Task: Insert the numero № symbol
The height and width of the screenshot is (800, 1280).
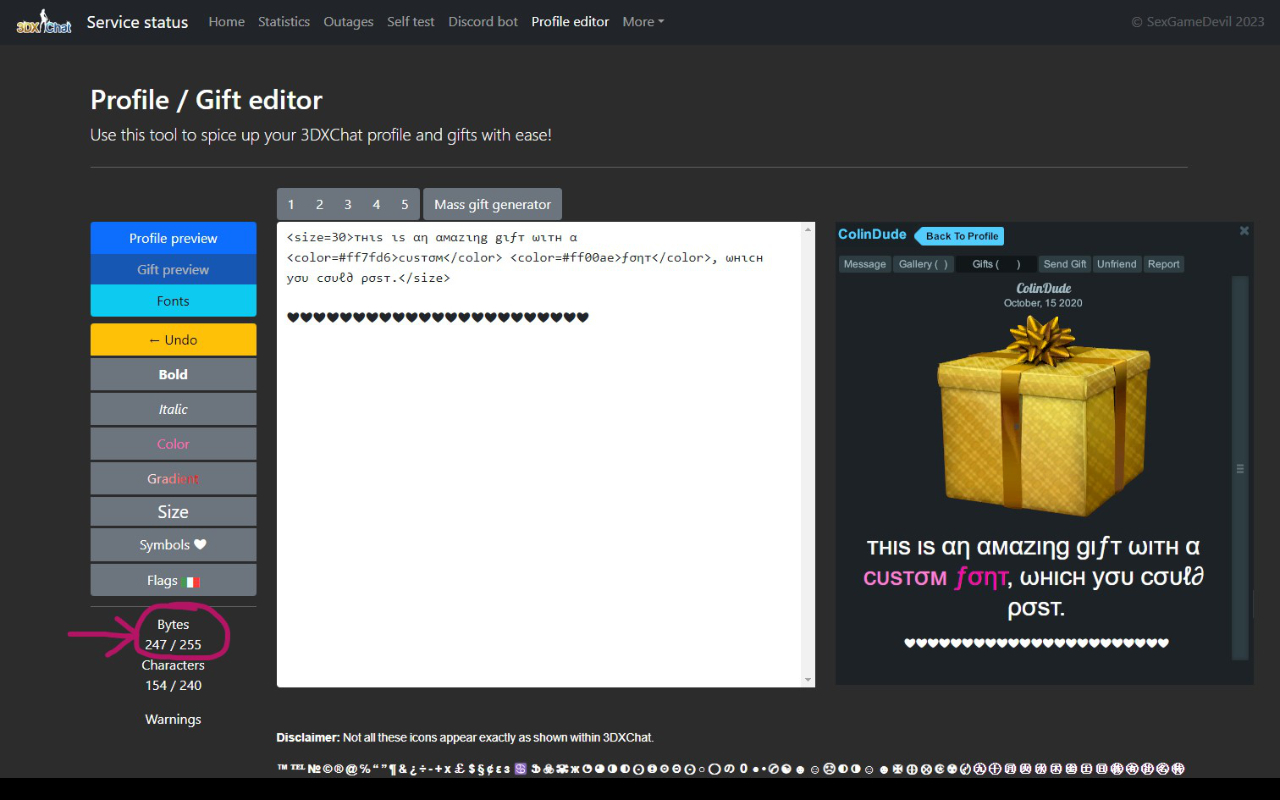Action: (313, 768)
